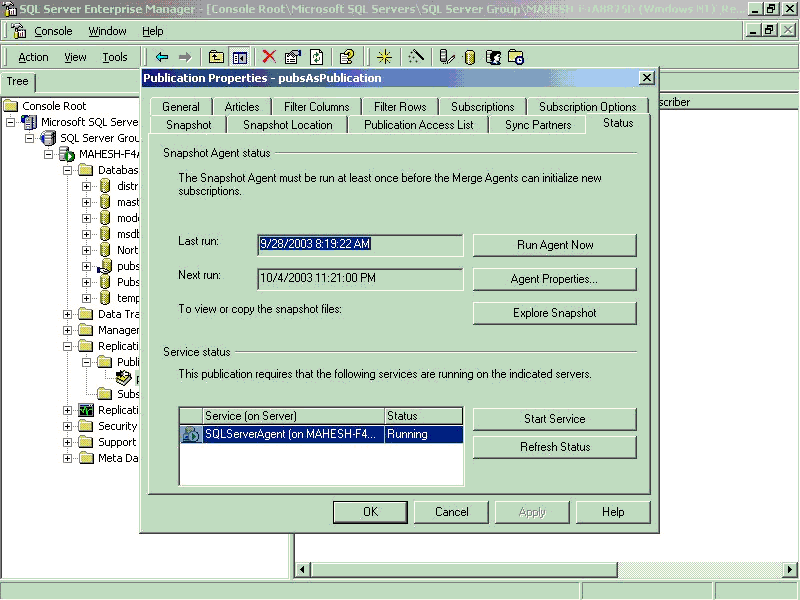This screenshot has width=800, height=600.
Task: Click the Help question mark toolbar icon
Action: point(347,57)
